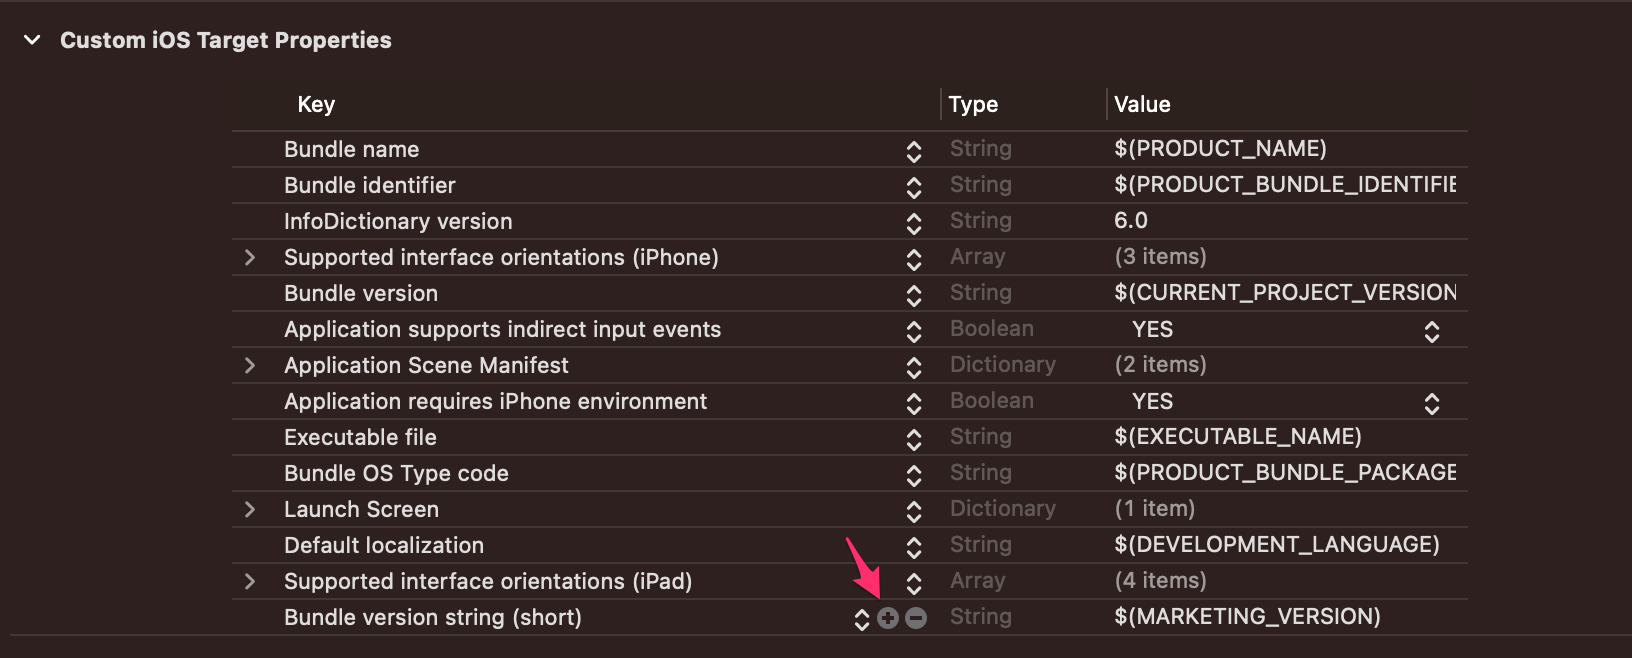Click the minus icon to remove Bundle version string
The width and height of the screenshot is (1632, 658).
pyautogui.click(x=916, y=618)
